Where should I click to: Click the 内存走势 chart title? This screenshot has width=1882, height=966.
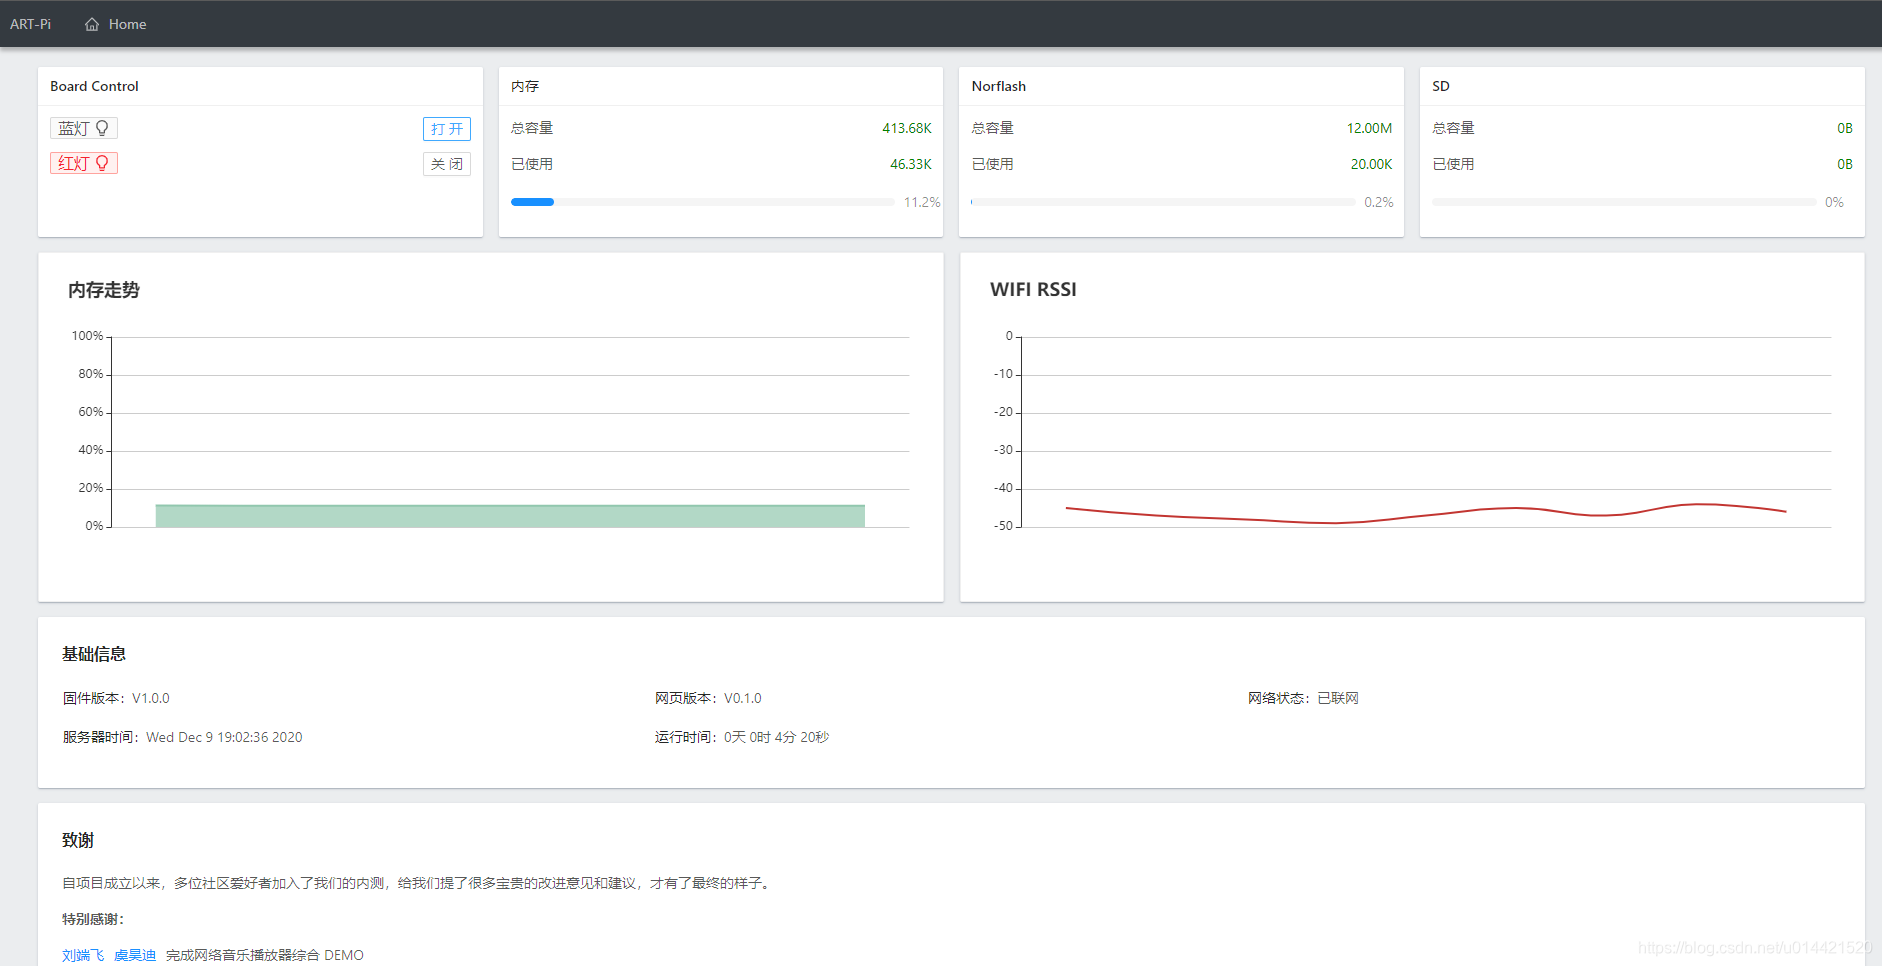[104, 290]
